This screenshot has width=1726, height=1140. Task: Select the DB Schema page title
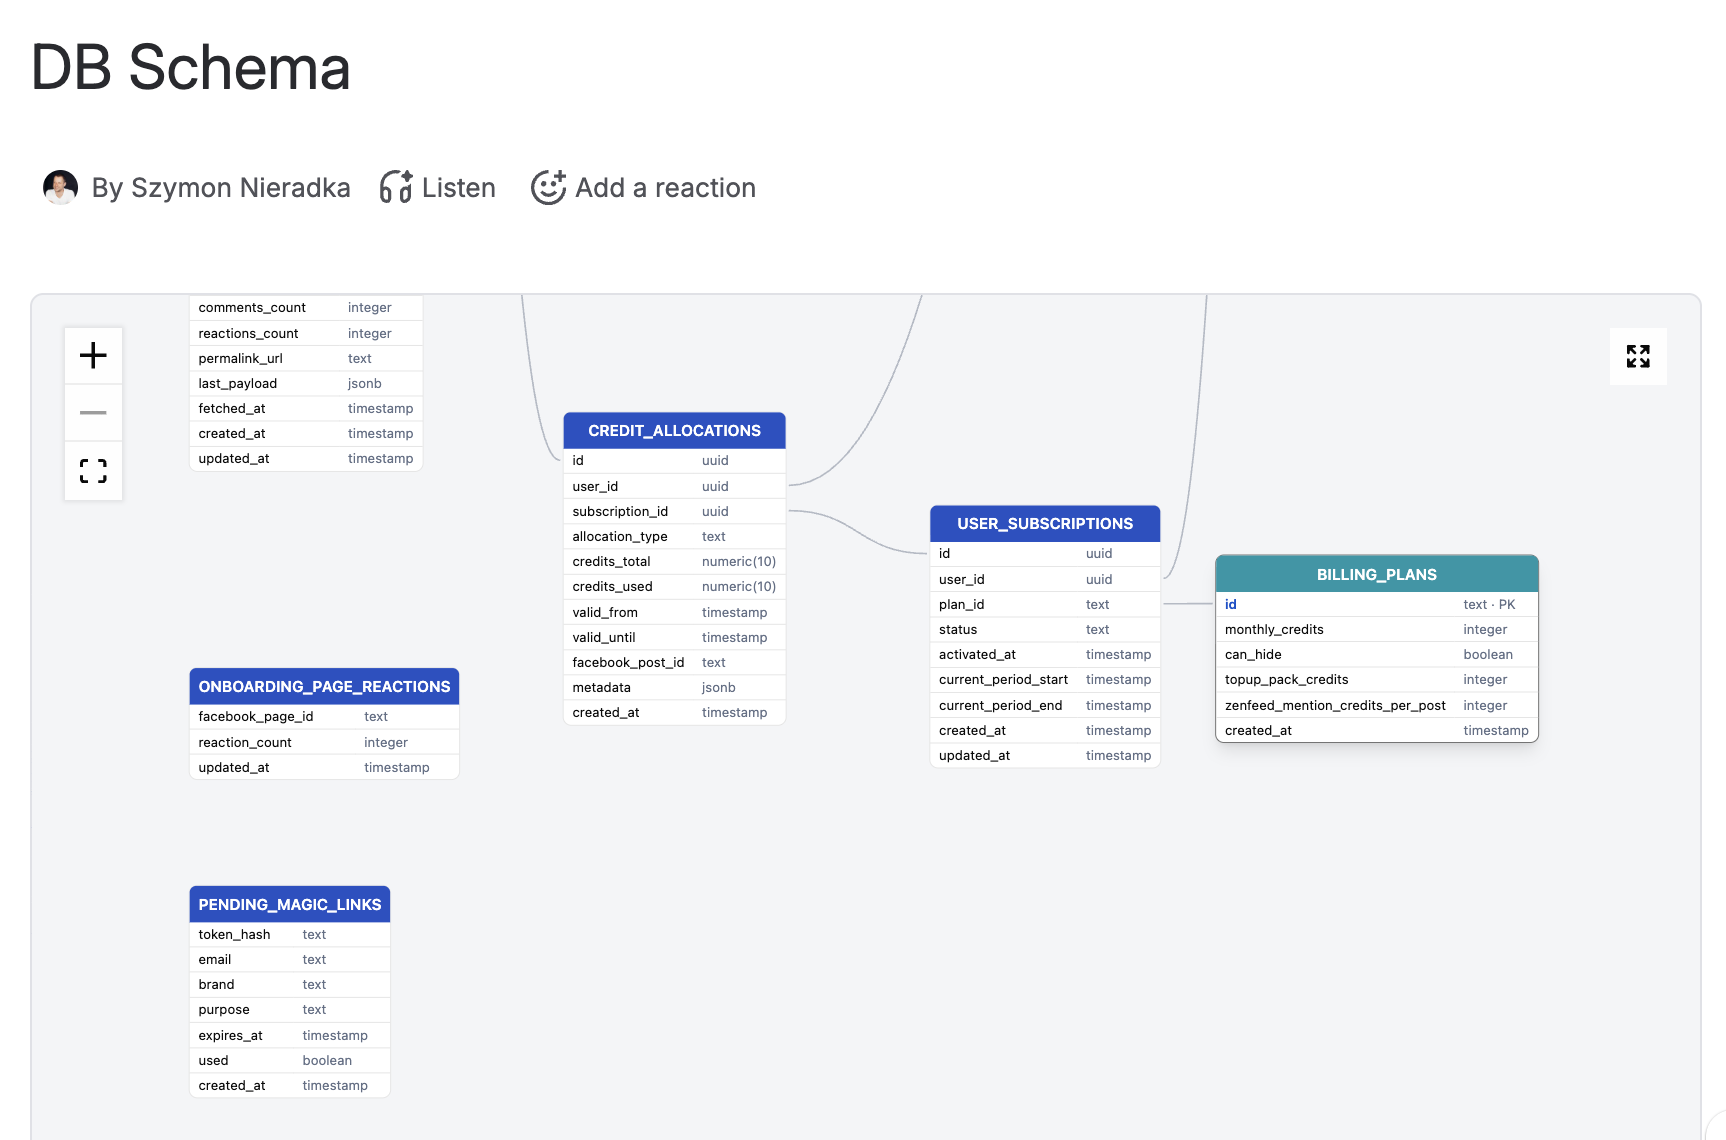(x=191, y=68)
